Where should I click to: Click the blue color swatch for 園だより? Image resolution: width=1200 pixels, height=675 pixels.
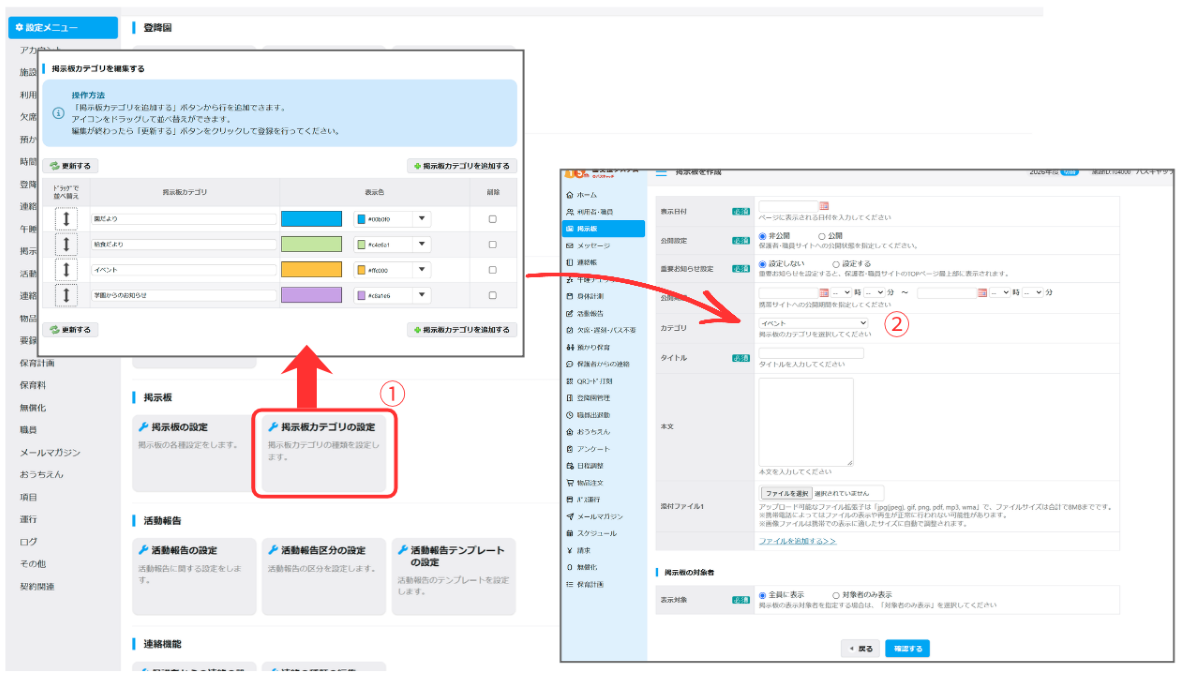[x=312, y=219]
